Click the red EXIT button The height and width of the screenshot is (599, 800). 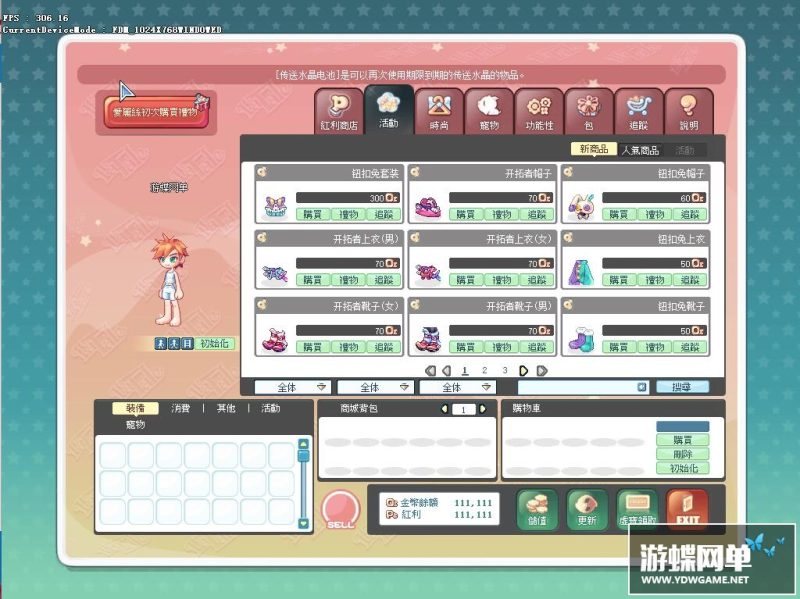click(687, 510)
